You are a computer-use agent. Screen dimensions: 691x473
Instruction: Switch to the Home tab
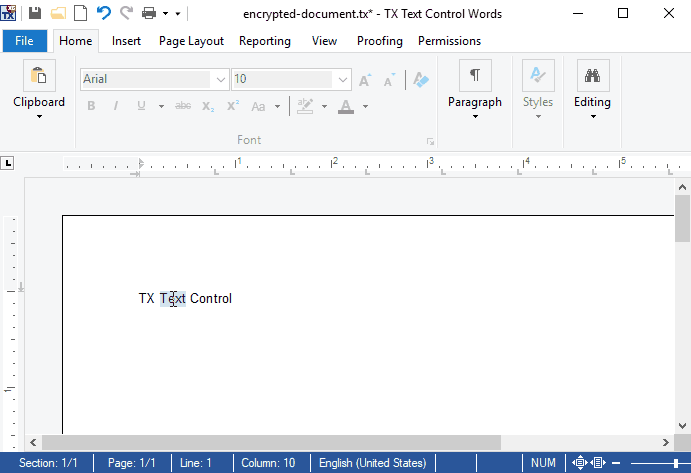(x=76, y=41)
